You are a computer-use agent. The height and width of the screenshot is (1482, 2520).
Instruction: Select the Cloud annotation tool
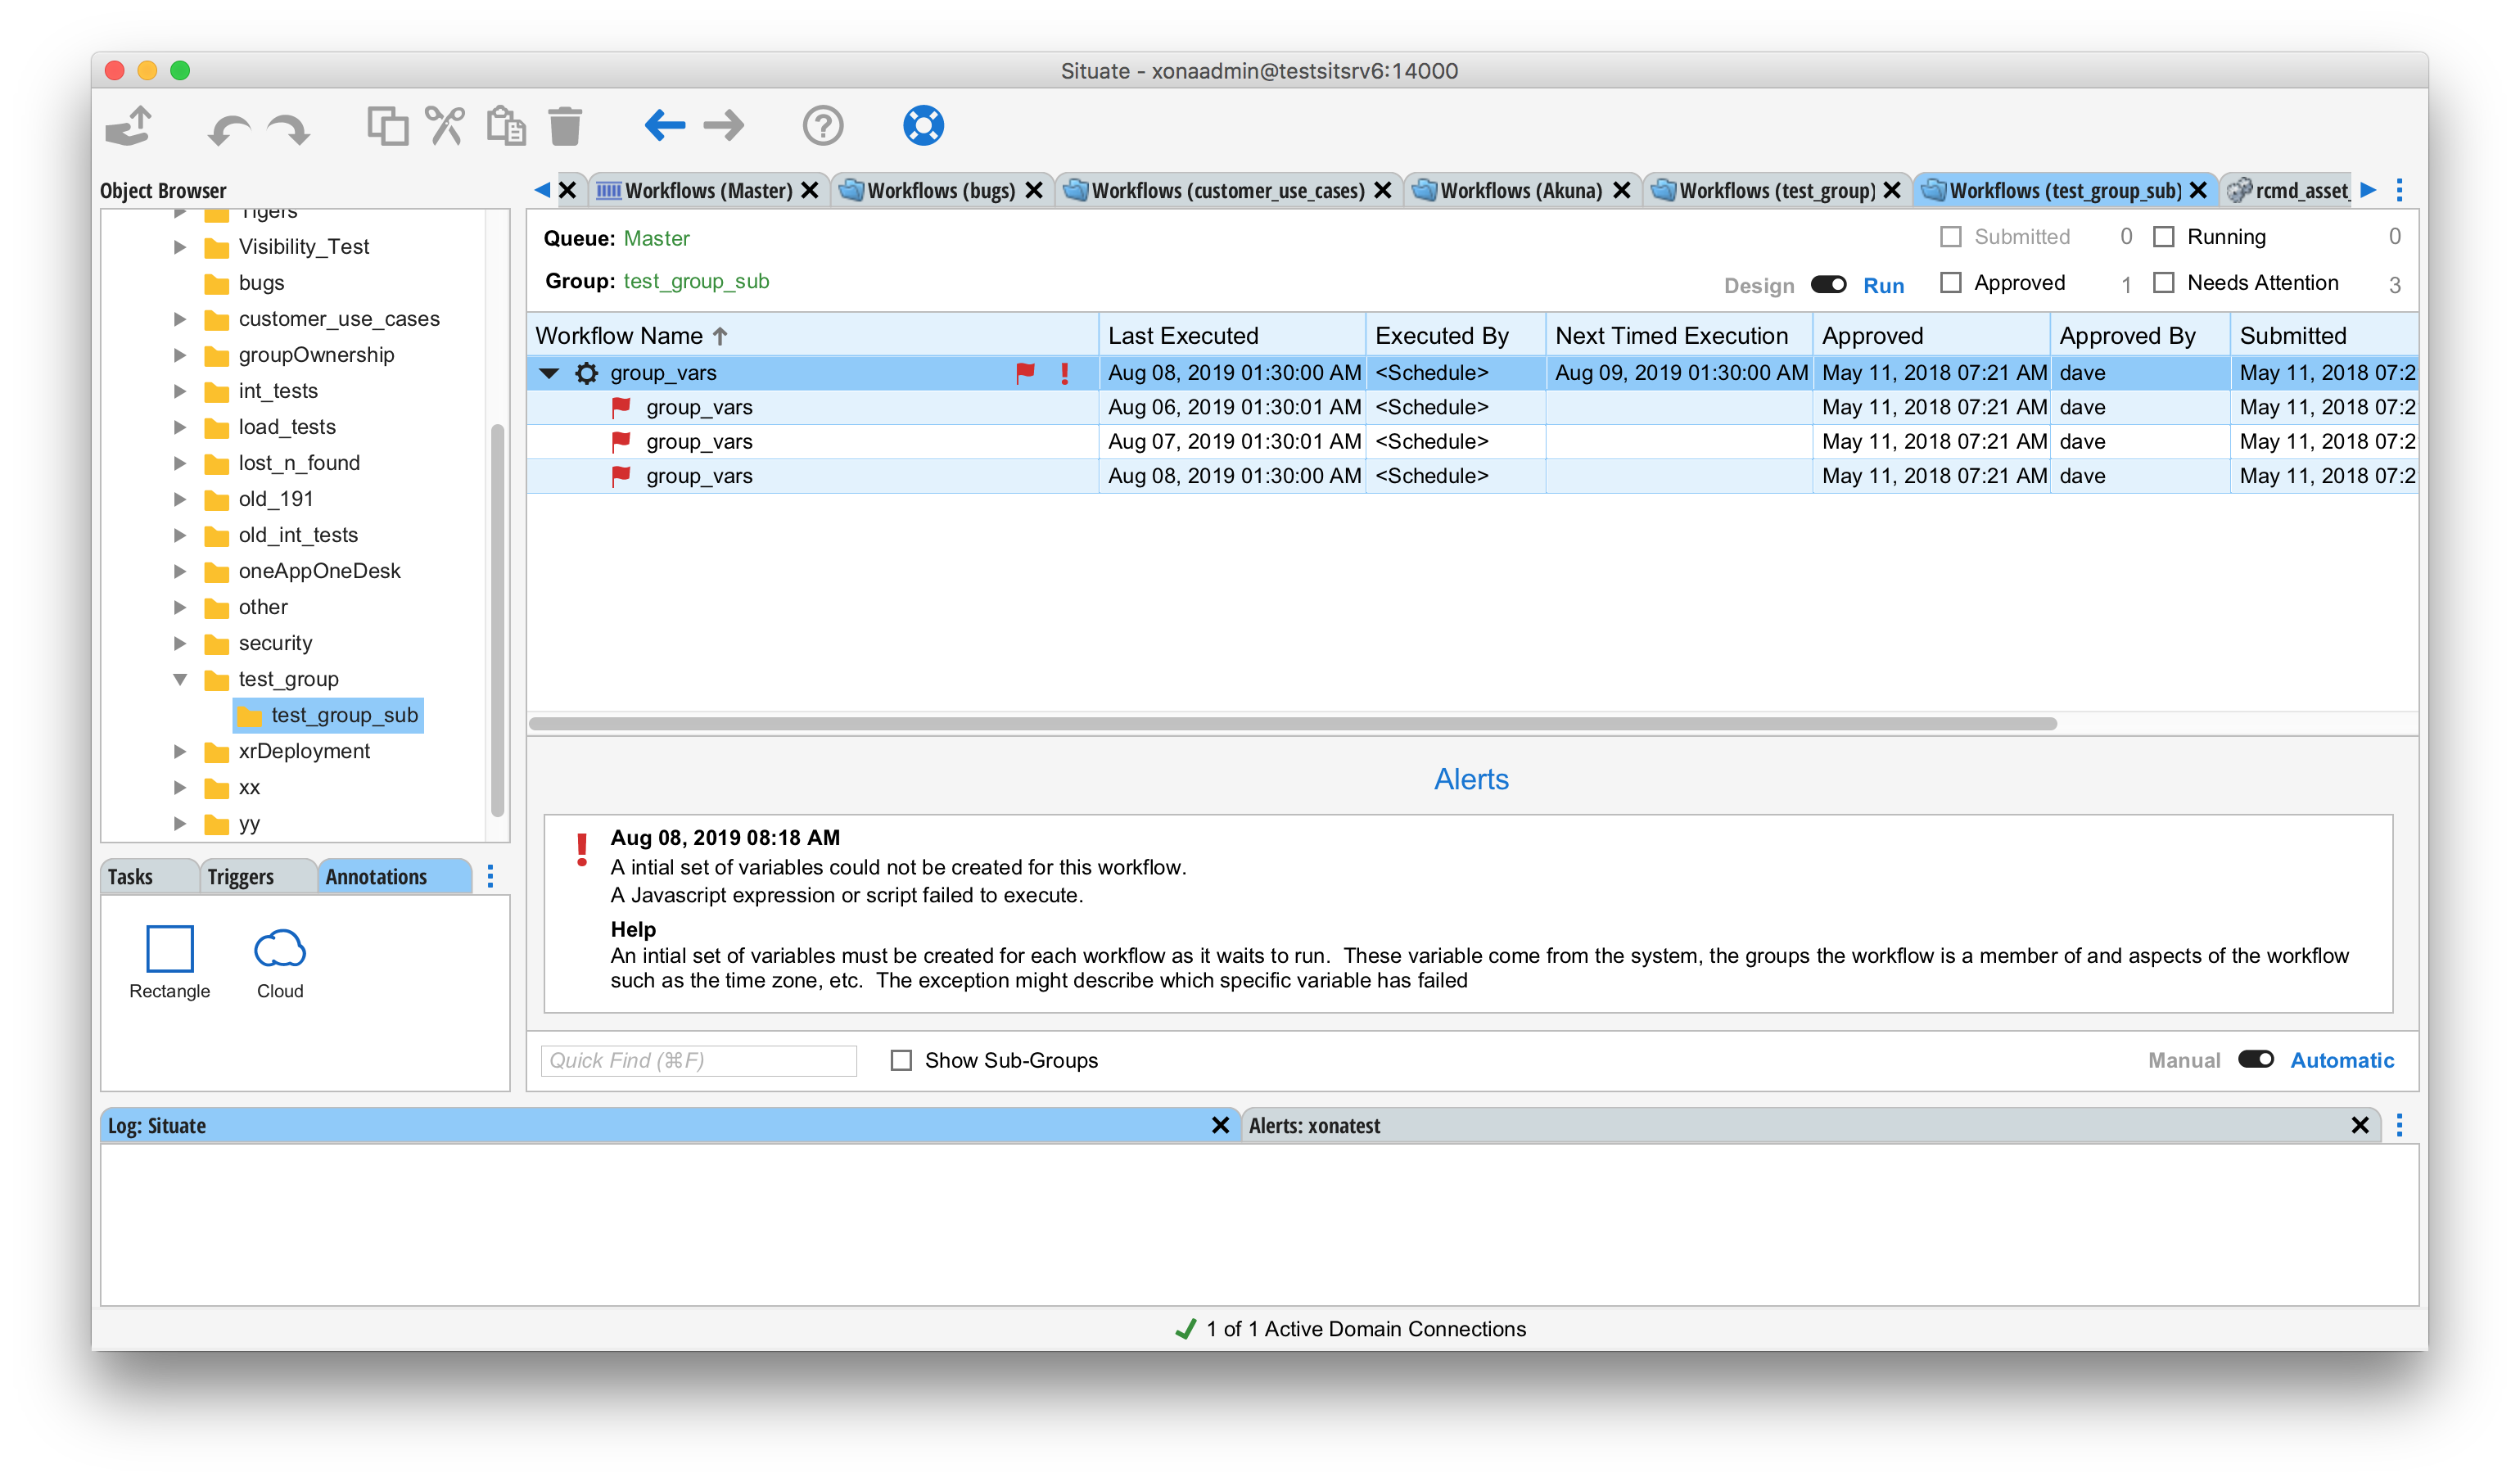(280, 961)
